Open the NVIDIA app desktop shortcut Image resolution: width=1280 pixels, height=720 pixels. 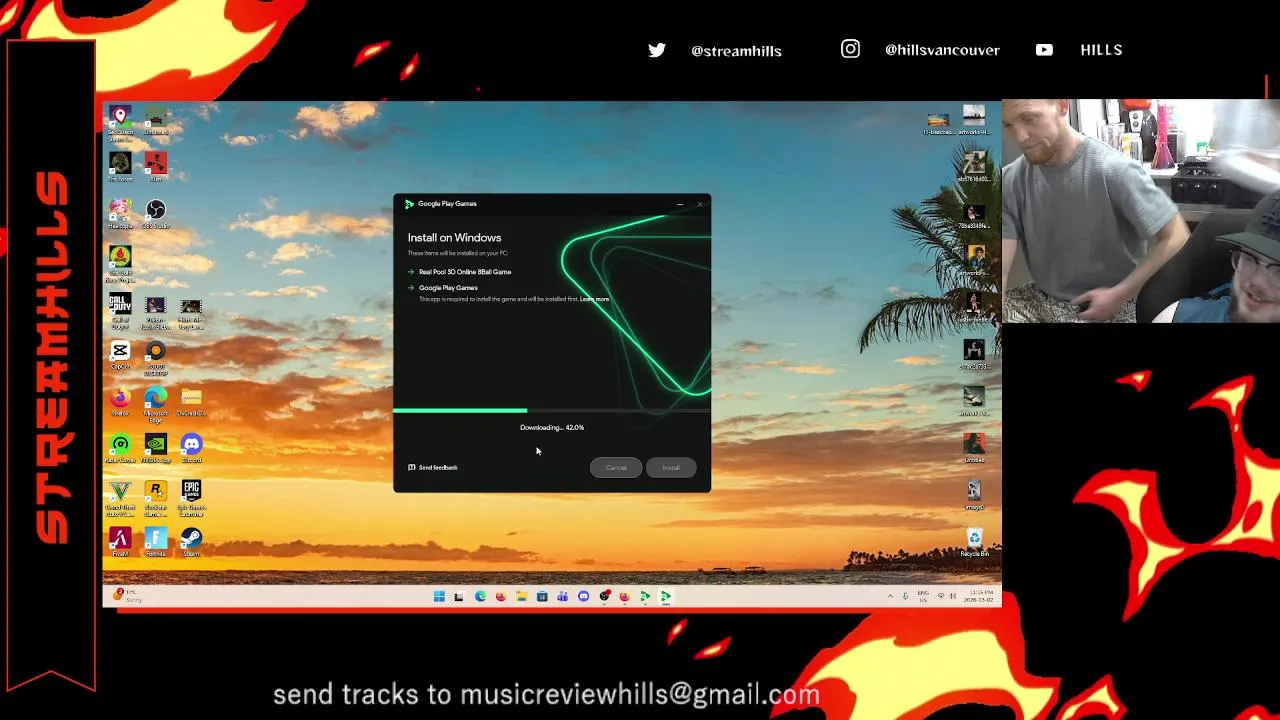click(x=156, y=448)
